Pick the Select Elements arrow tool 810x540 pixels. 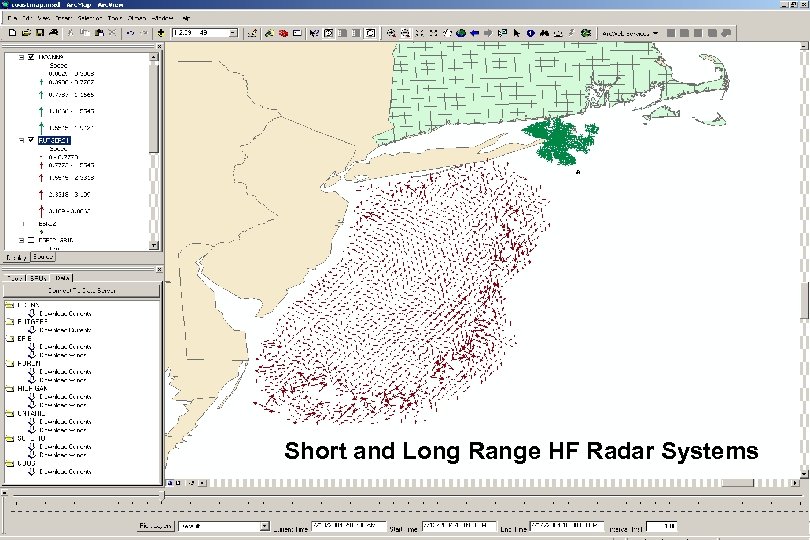coord(517,33)
